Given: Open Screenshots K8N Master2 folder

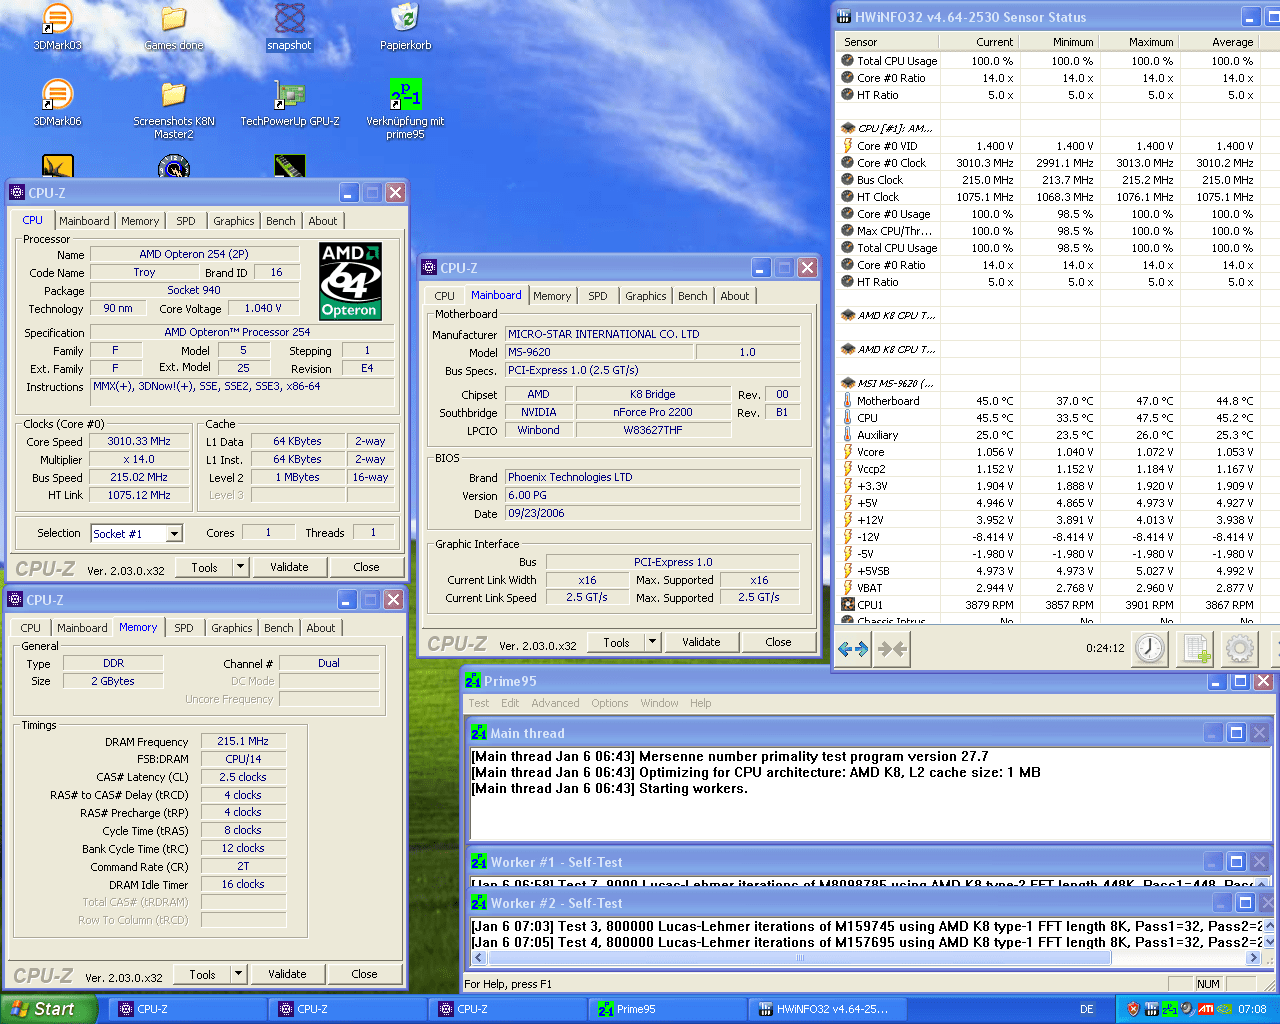Looking at the screenshot, I should (173, 109).
